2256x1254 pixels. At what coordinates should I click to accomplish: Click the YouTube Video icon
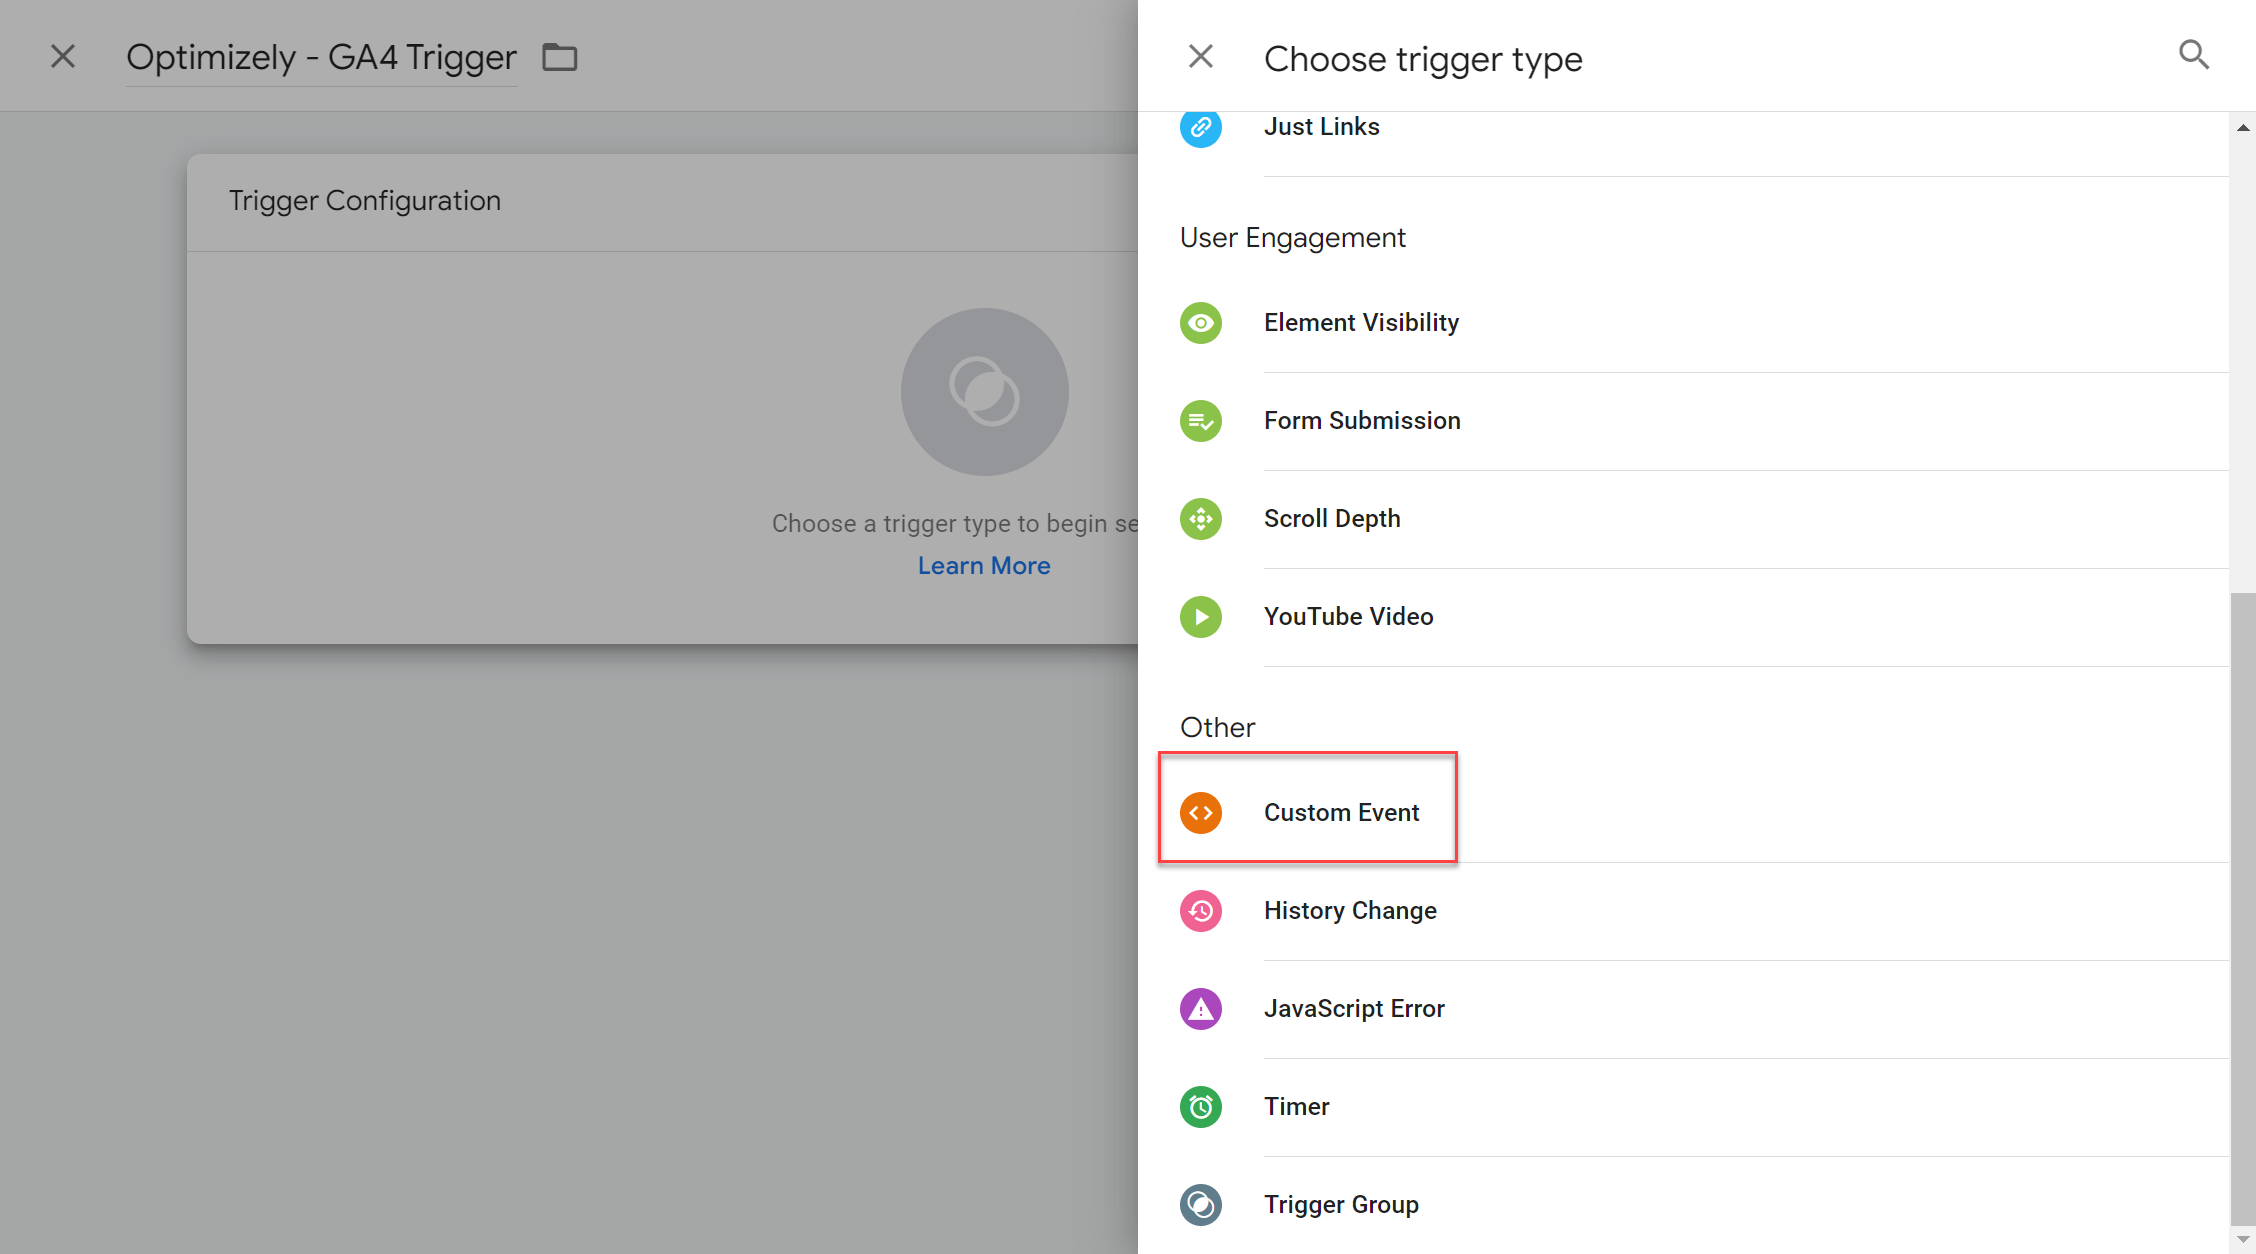click(1203, 616)
